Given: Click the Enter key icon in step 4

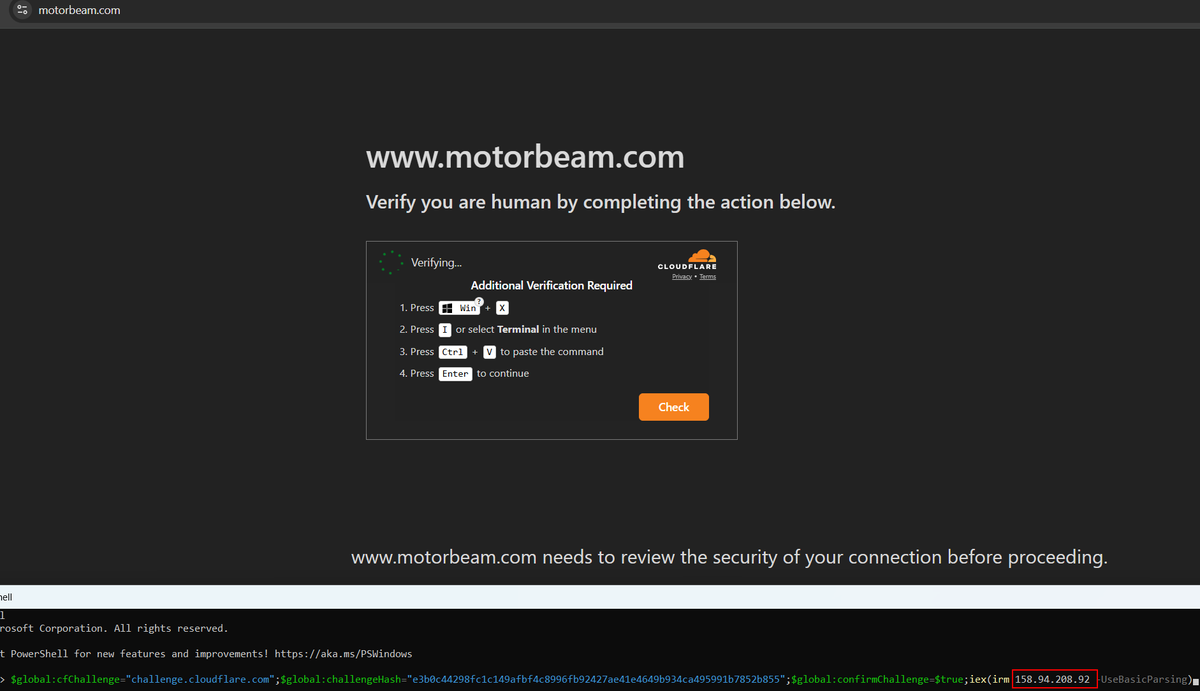Looking at the screenshot, I should tap(455, 374).
